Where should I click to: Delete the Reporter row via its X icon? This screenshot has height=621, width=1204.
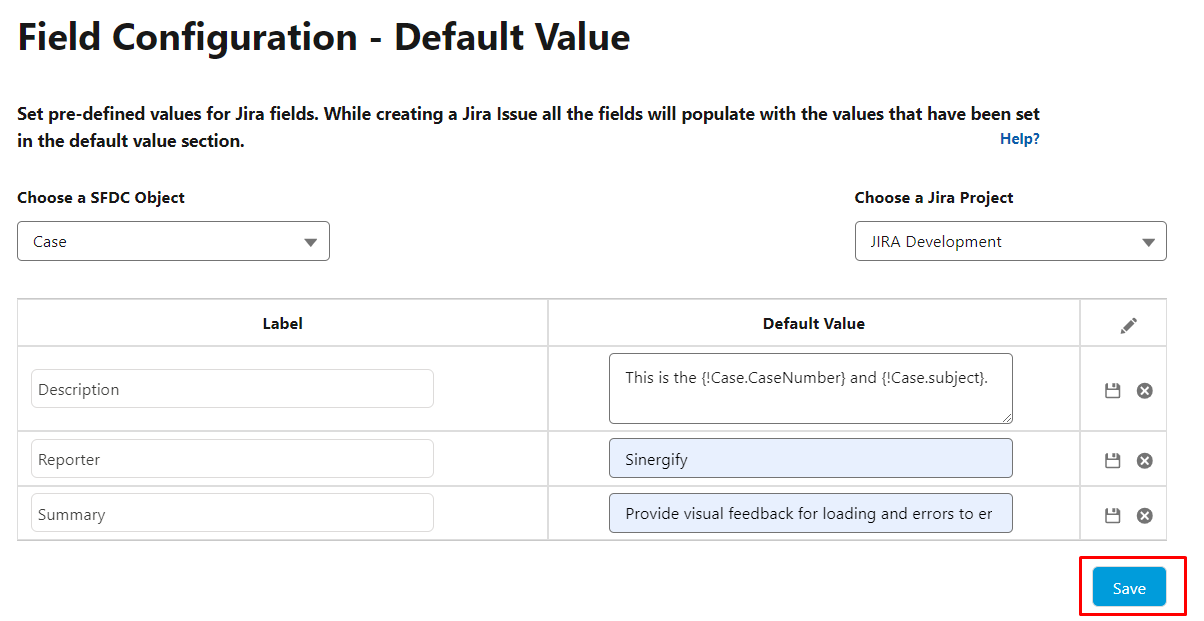tap(1145, 460)
